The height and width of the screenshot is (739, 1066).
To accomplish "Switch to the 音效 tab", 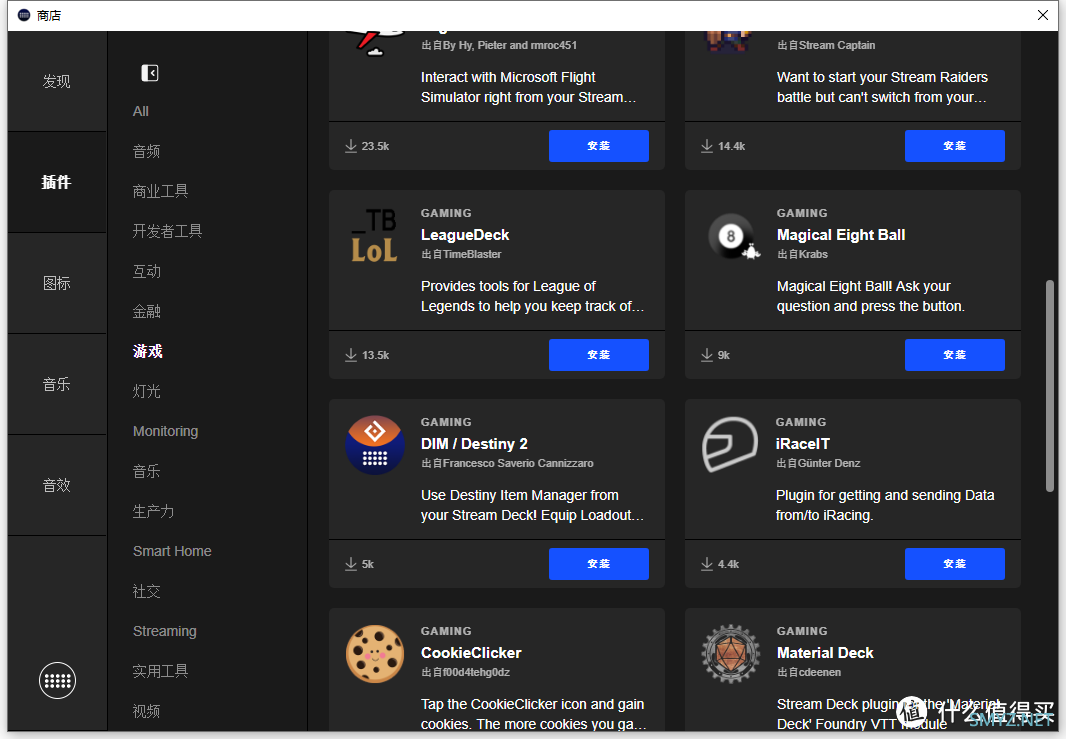I will pos(56,485).
